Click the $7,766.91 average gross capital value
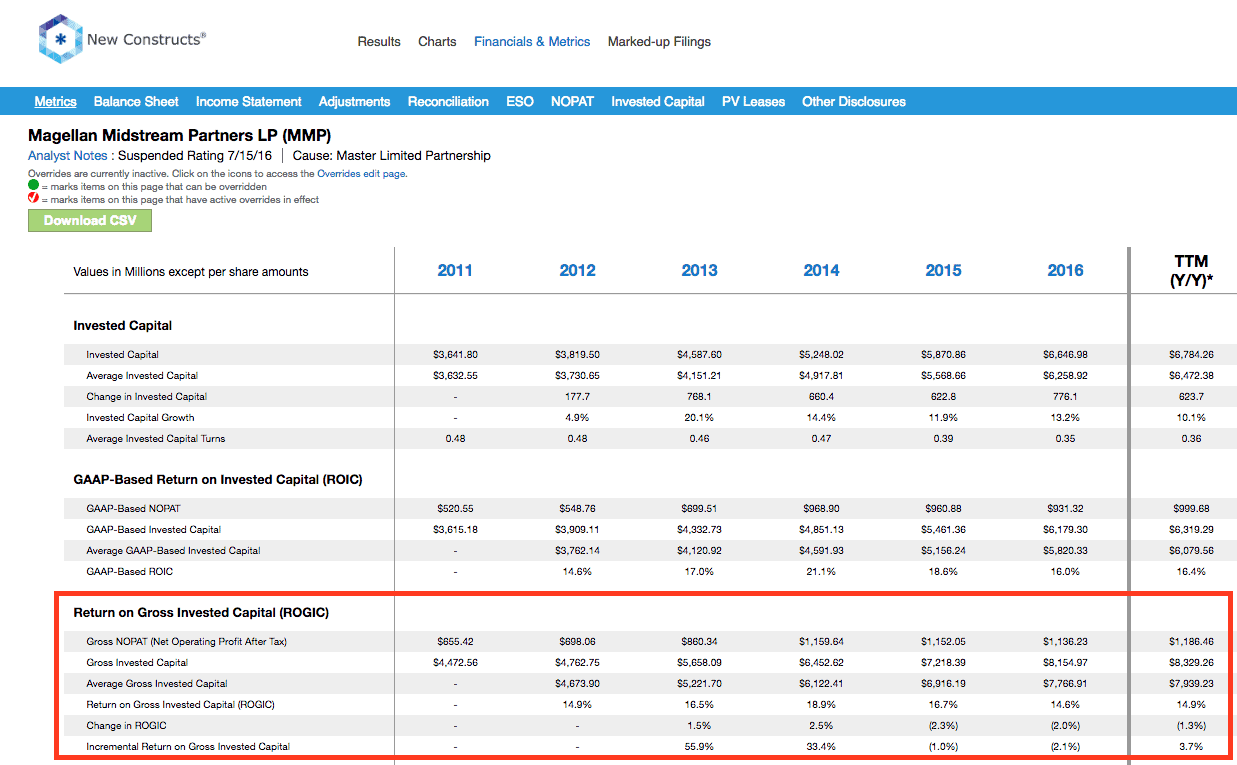 [1065, 683]
